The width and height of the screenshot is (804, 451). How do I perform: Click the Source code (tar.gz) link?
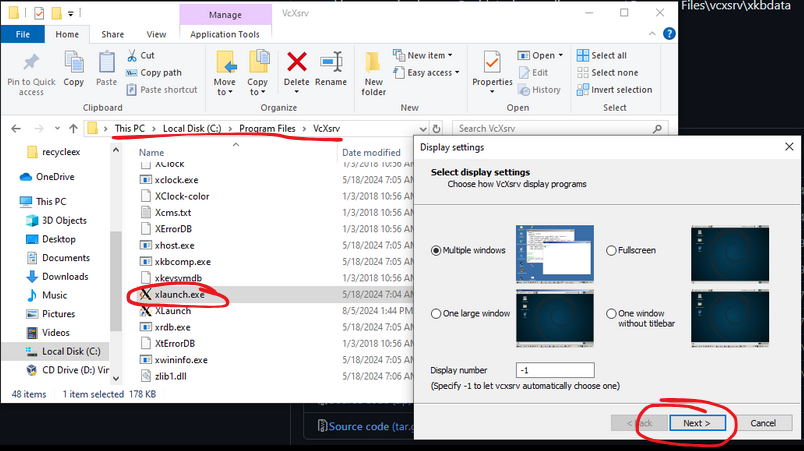tap(371, 426)
